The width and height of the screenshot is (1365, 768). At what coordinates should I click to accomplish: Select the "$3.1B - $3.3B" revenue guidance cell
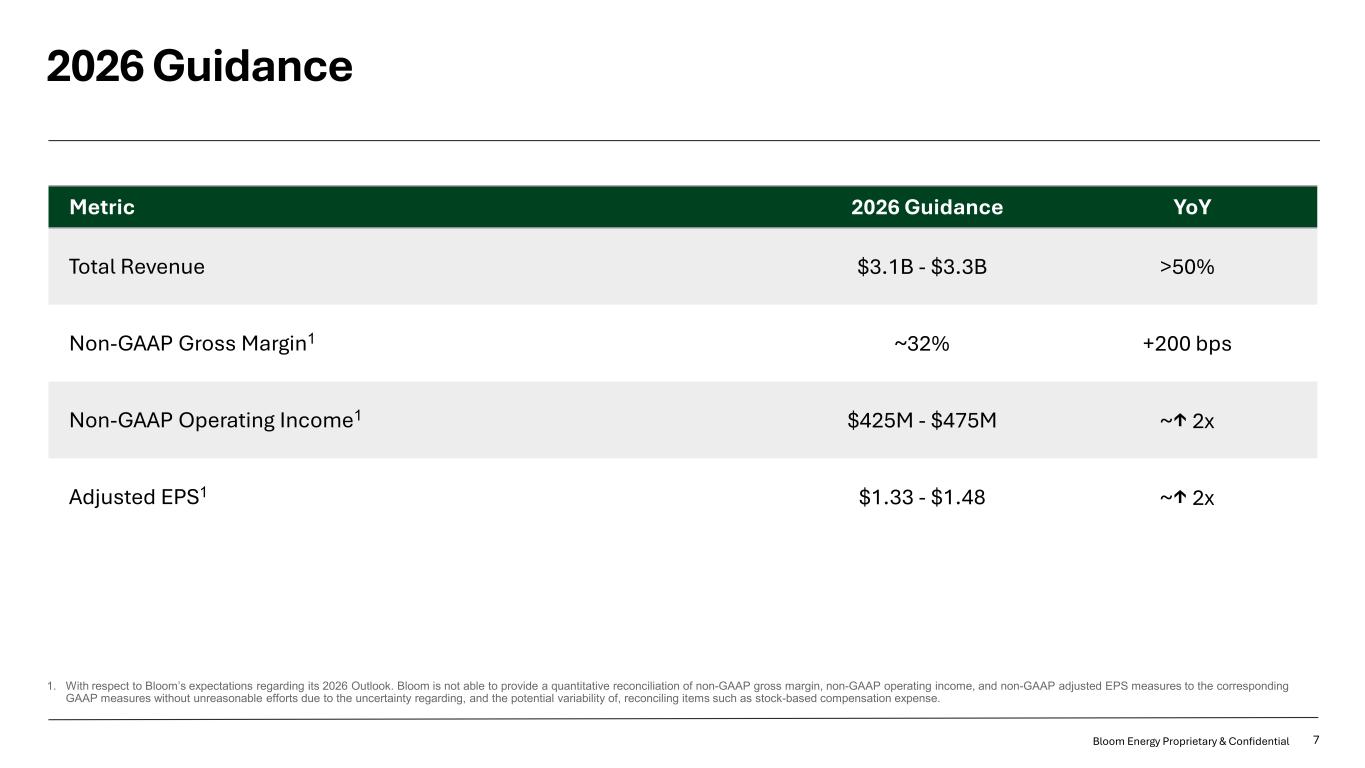coord(922,267)
